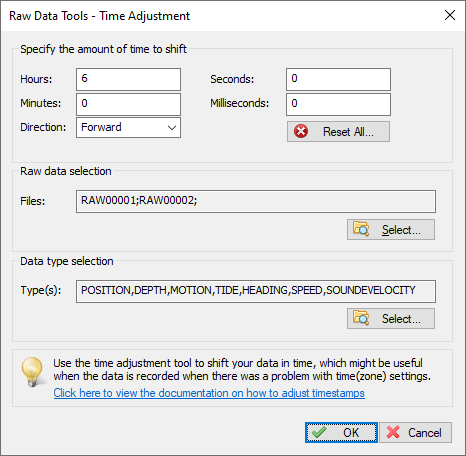Image resolution: width=466 pixels, height=456 pixels.
Task: Click the 'Raw data selection' group title
Action: click(66, 171)
